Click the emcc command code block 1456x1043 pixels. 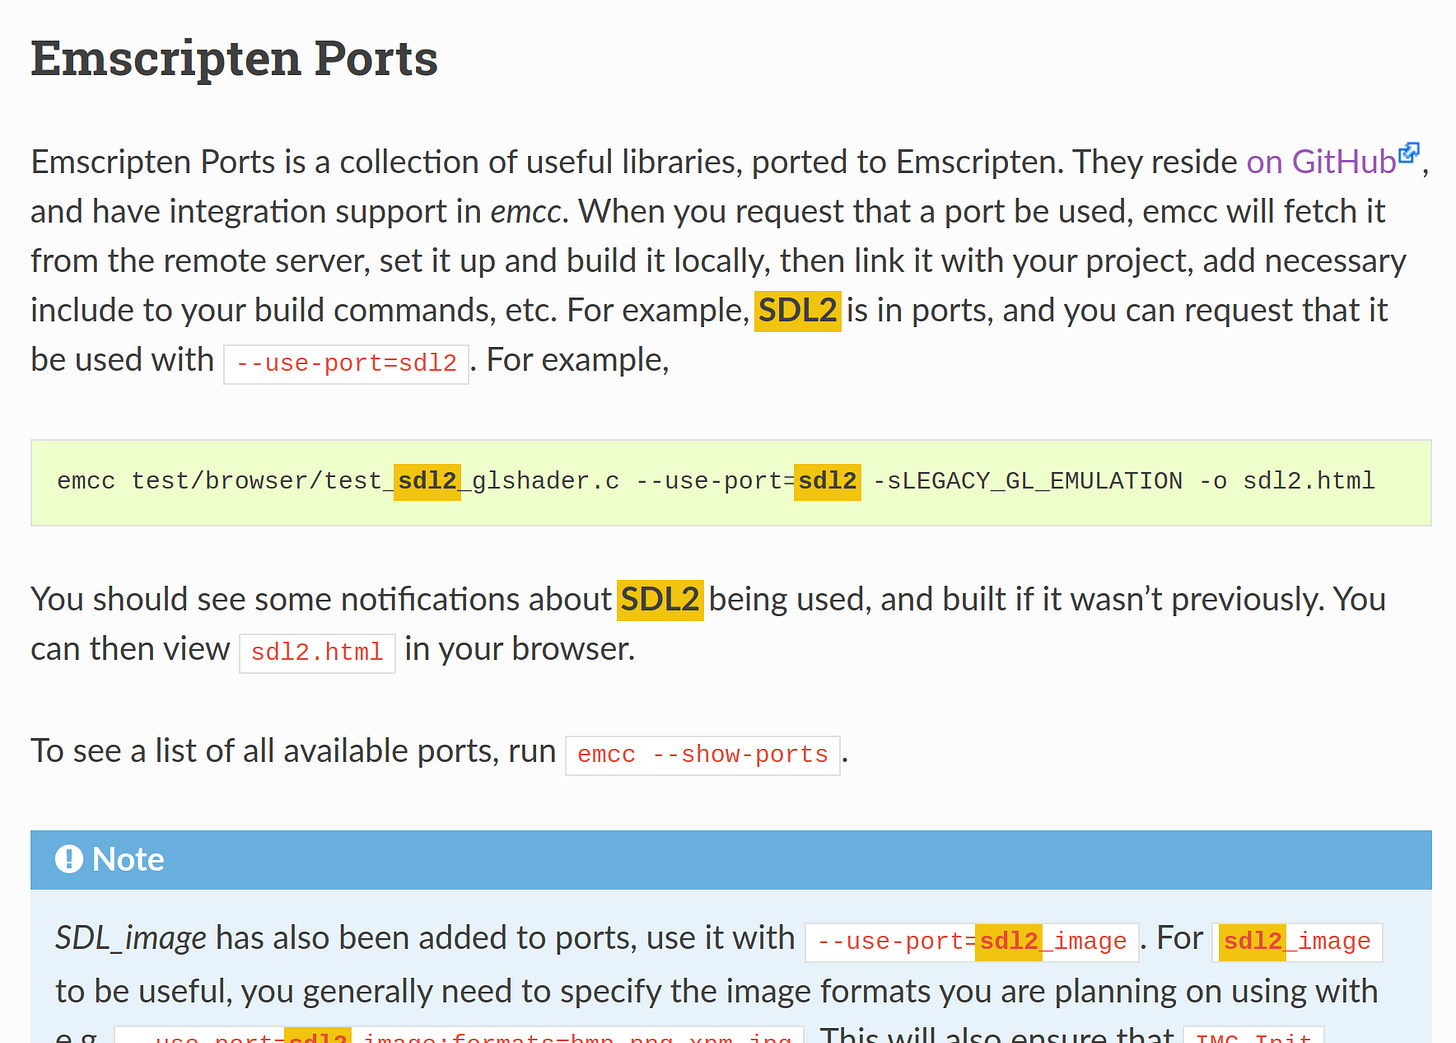tap(731, 482)
